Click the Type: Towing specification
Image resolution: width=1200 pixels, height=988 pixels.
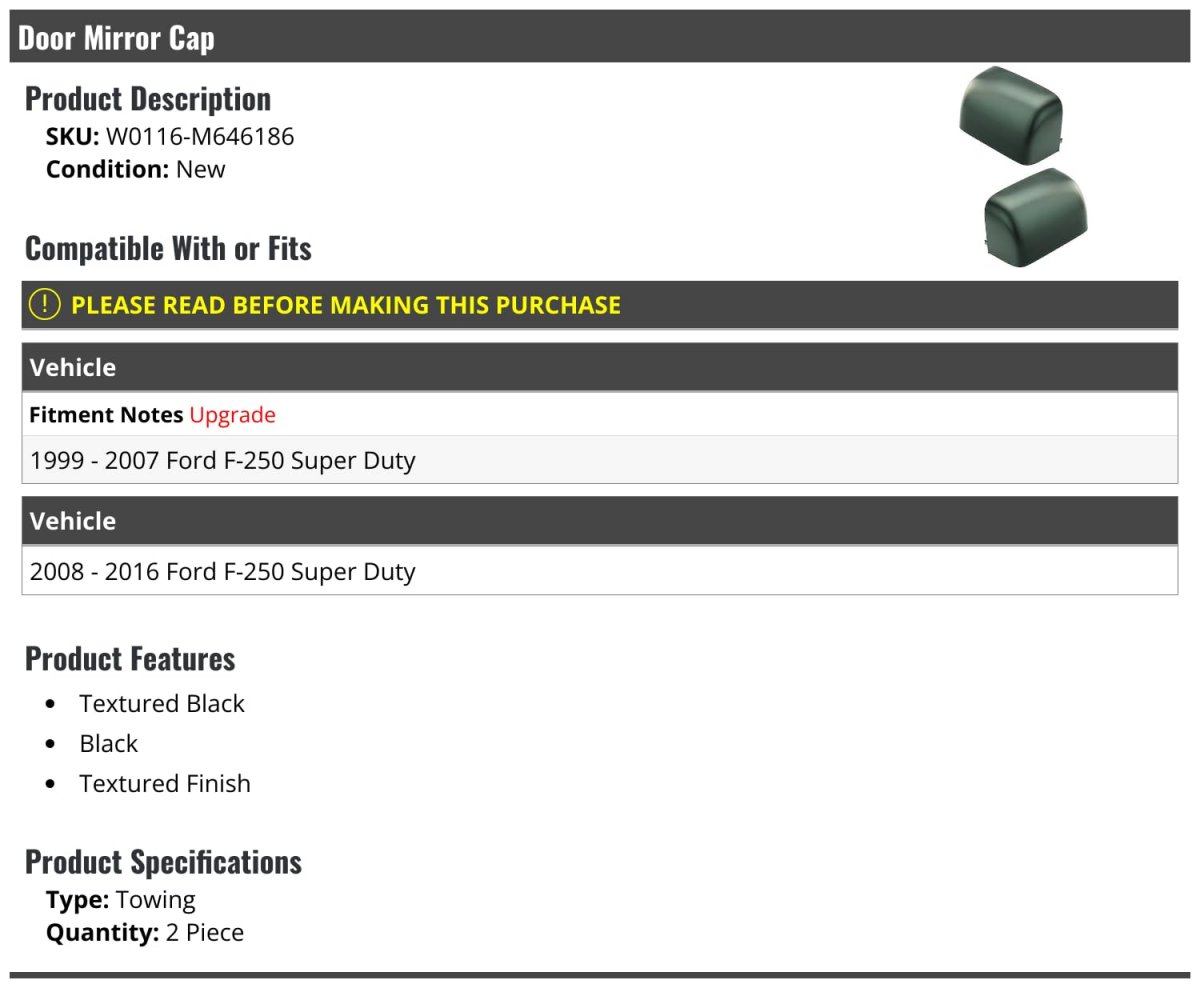[121, 900]
